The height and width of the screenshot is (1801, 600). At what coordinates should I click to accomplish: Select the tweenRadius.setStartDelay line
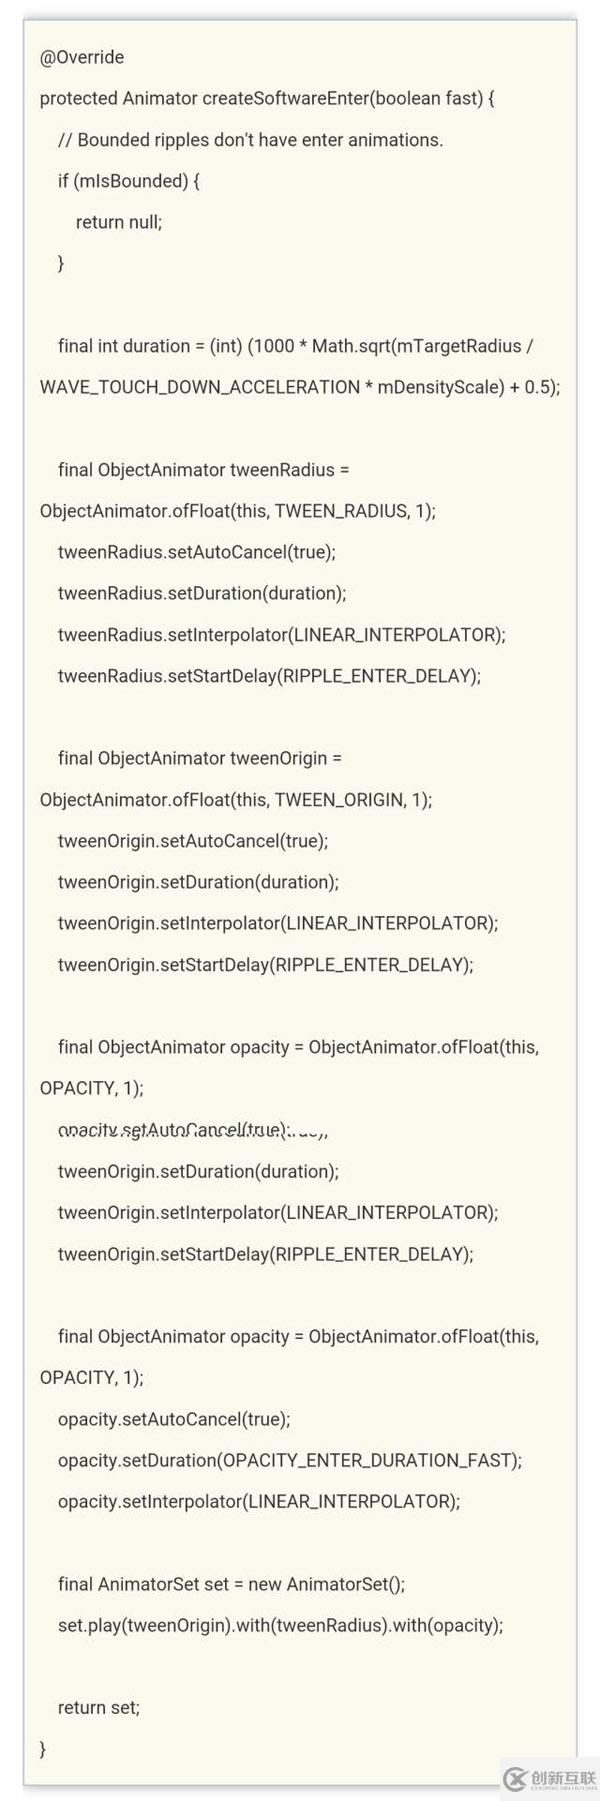click(269, 676)
